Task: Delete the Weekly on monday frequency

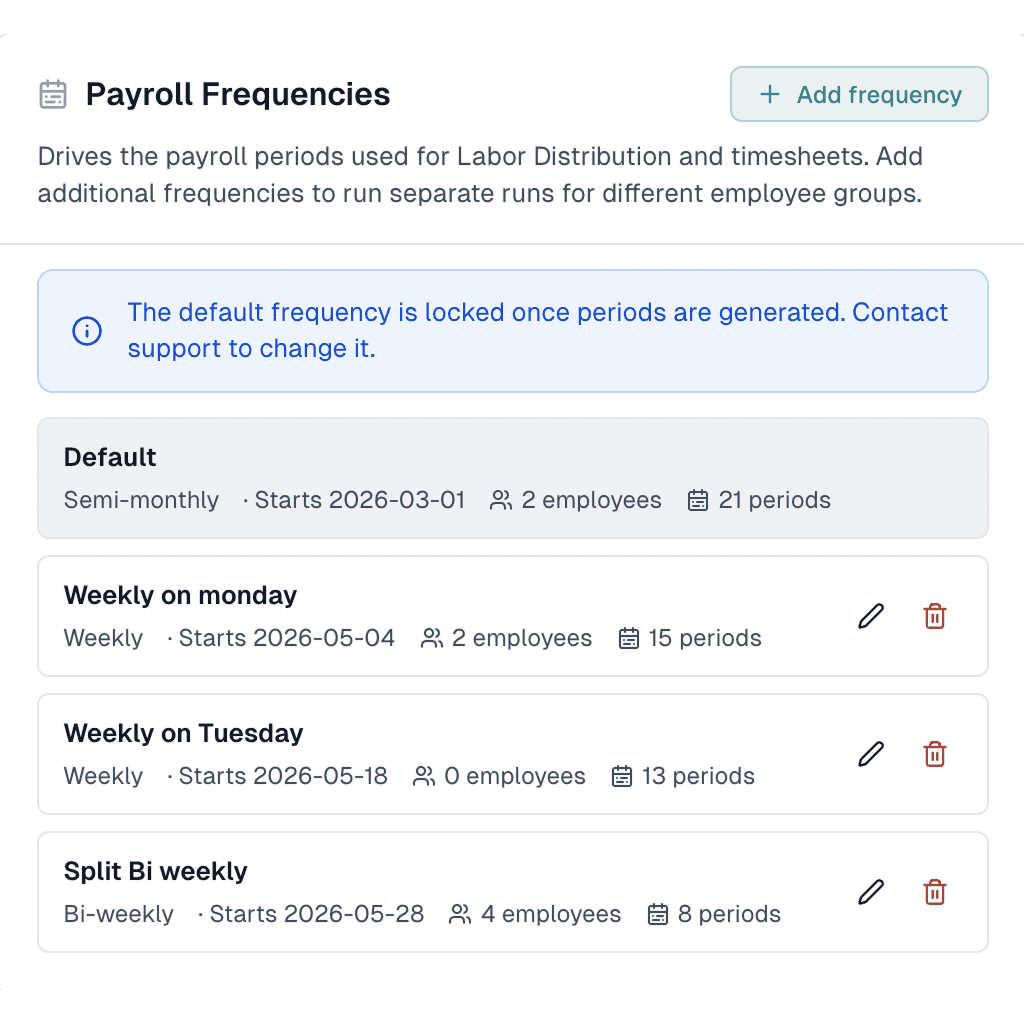Action: (935, 616)
